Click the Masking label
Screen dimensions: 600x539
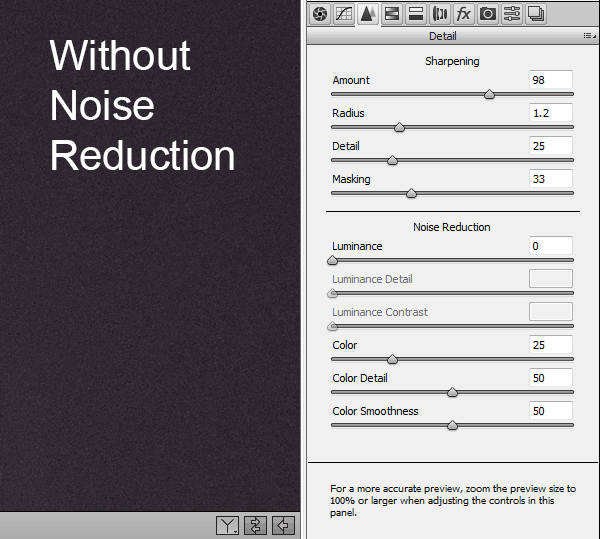(x=351, y=179)
